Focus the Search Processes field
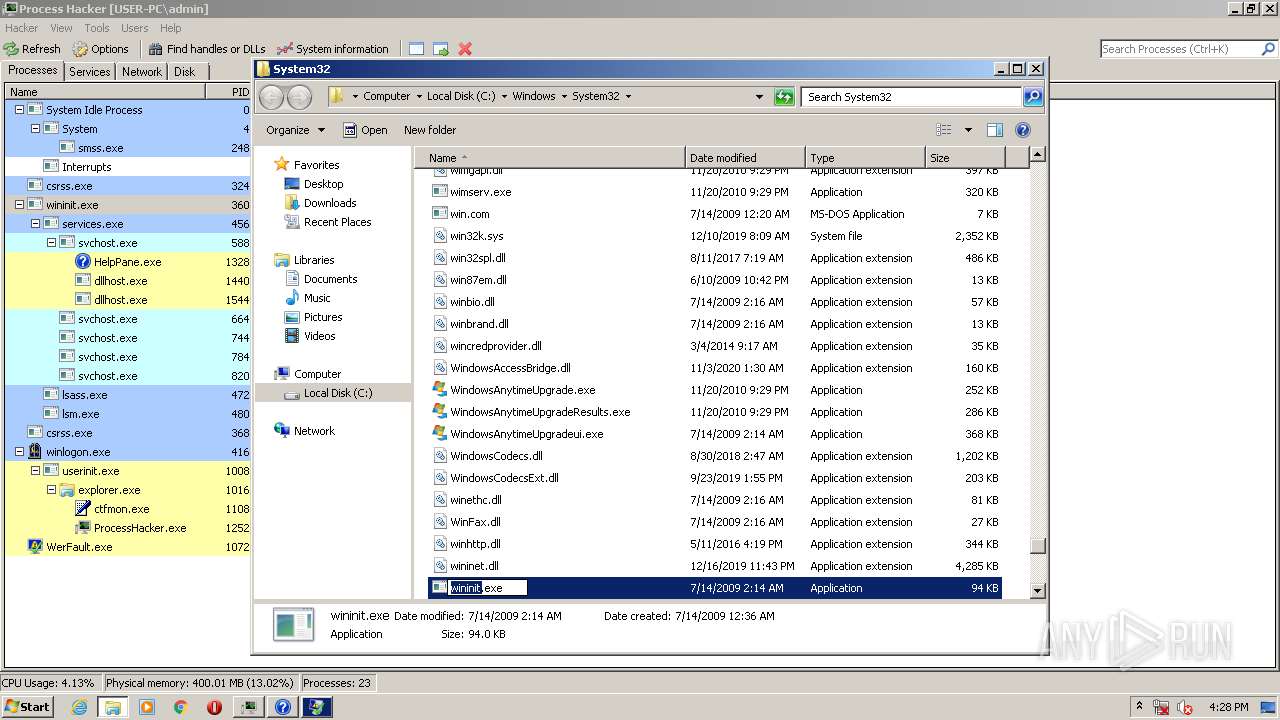This screenshot has width=1280, height=720. coord(1178,49)
